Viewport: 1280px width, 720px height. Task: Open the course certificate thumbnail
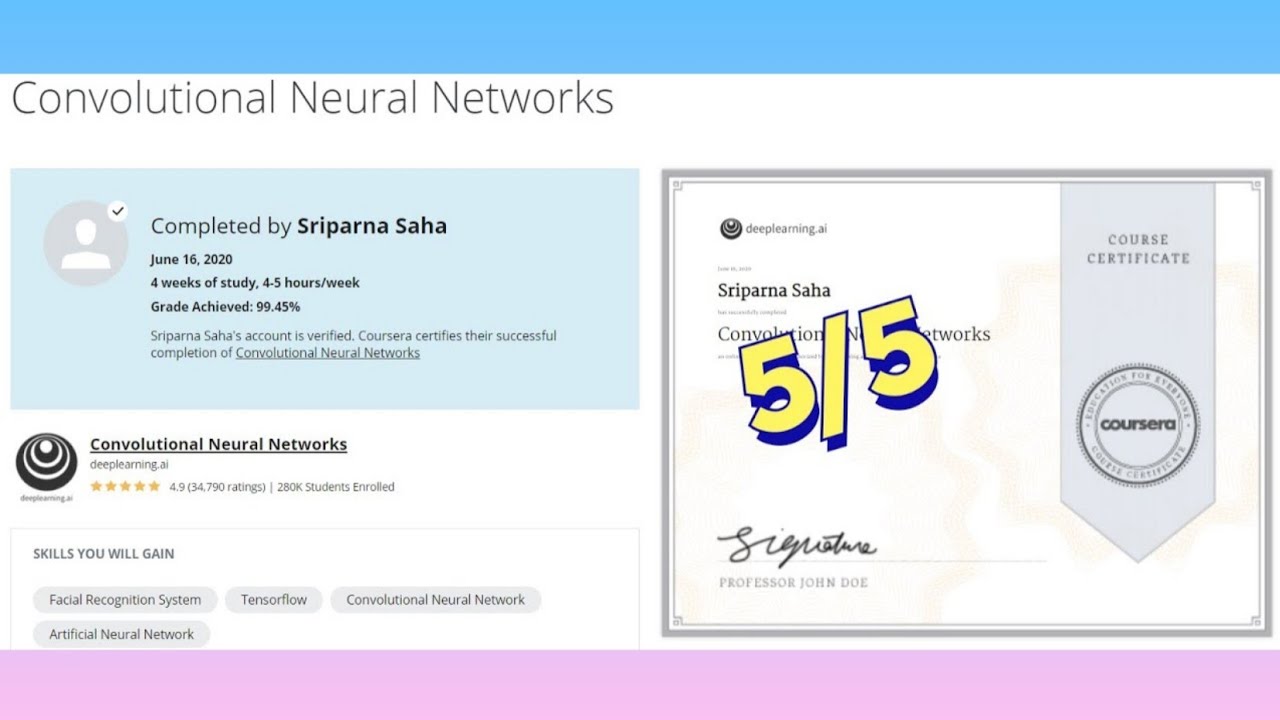click(966, 403)
